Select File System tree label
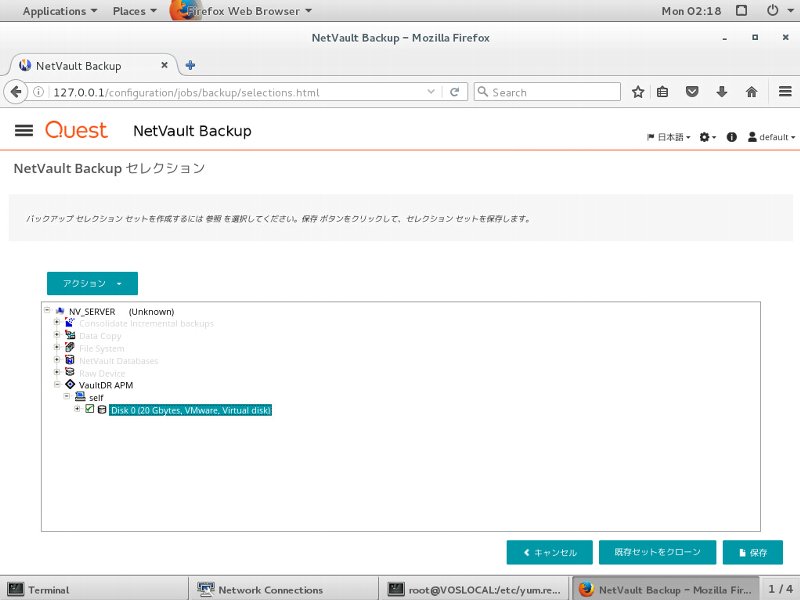Viewport: 800px width, 600px height. [x=102, y=348]
